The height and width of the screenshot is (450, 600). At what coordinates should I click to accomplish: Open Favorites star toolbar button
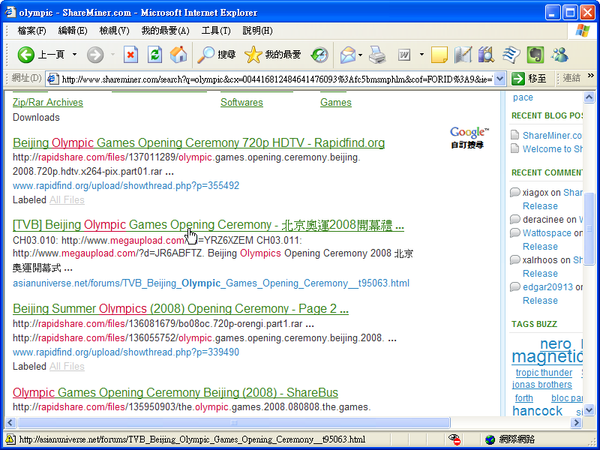[272, 55]
